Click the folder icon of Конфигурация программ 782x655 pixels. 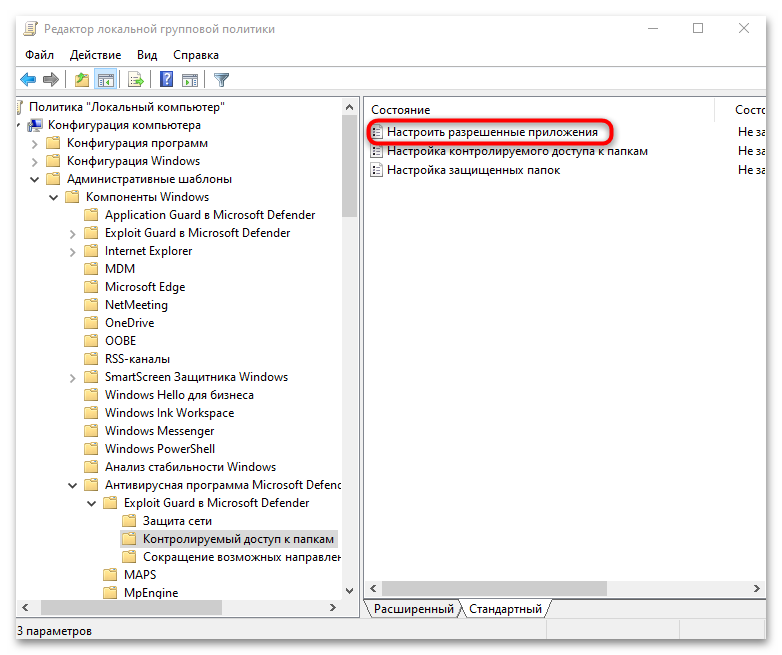pos(53,143)
